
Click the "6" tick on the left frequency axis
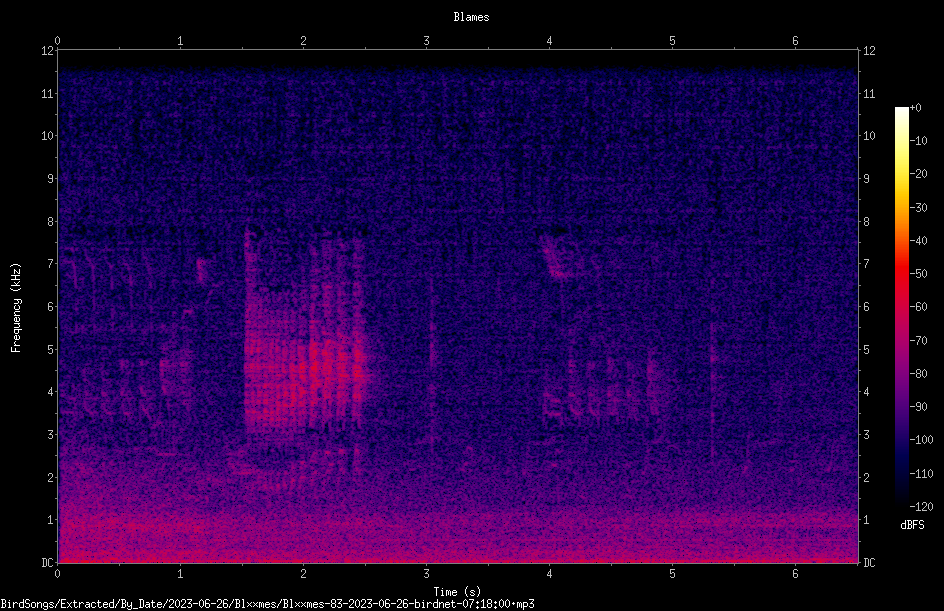coord(51,306)
